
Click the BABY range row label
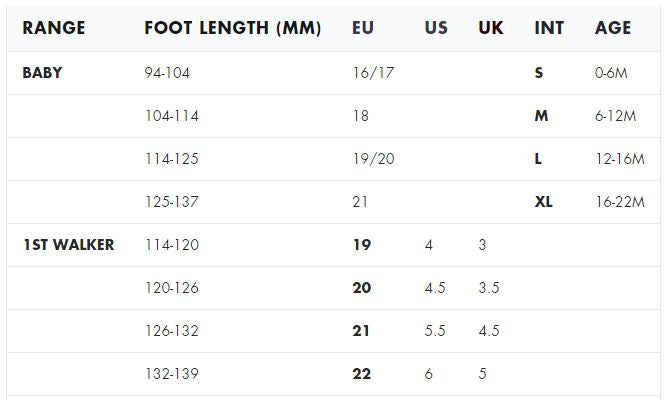coord(42,73)
